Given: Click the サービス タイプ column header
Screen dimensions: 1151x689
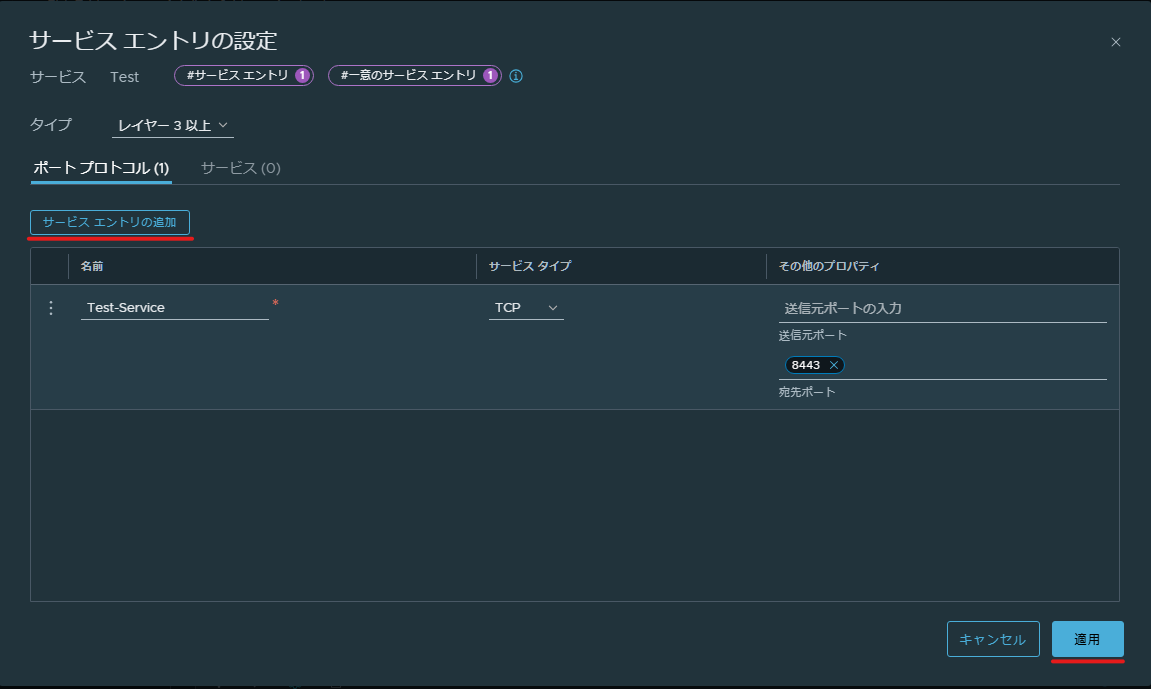Looking at the screenshot, I should (530, 266).
